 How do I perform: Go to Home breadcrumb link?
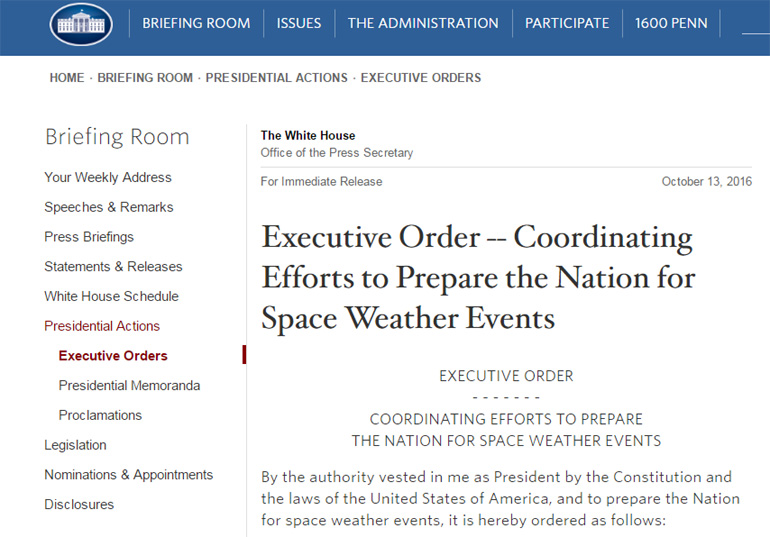(x=67, y=78)
